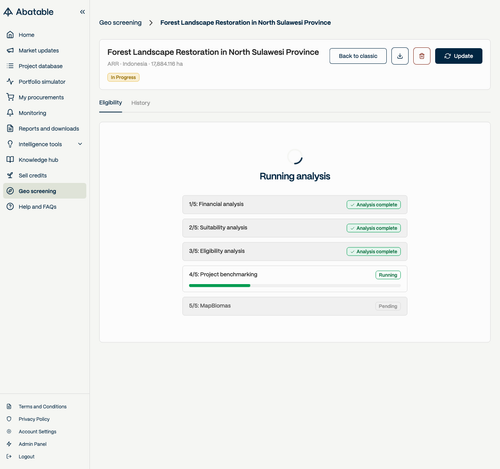Click the Project database list icon
500x469 pixels.
(10, 66)
